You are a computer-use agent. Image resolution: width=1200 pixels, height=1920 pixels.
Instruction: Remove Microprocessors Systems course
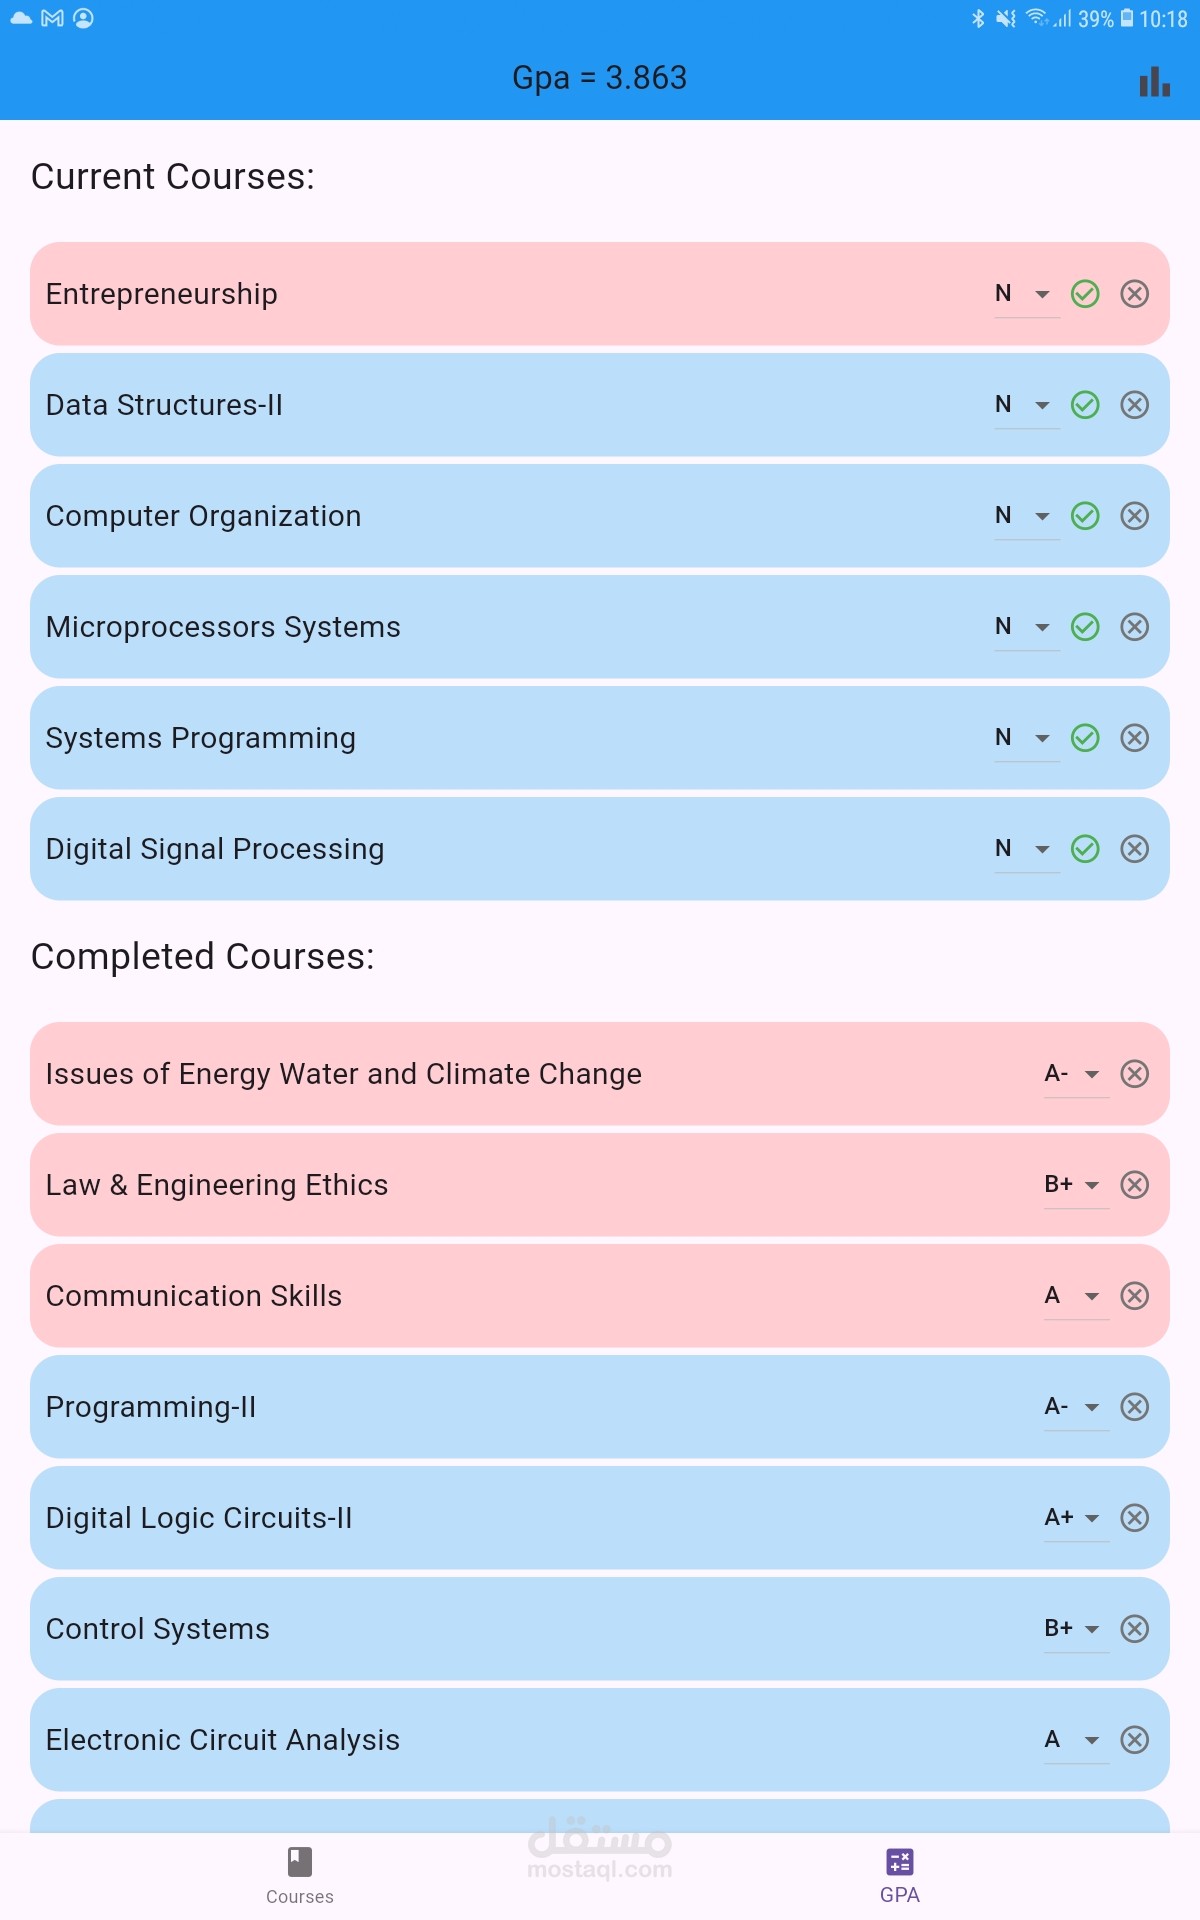[1134, 627]
